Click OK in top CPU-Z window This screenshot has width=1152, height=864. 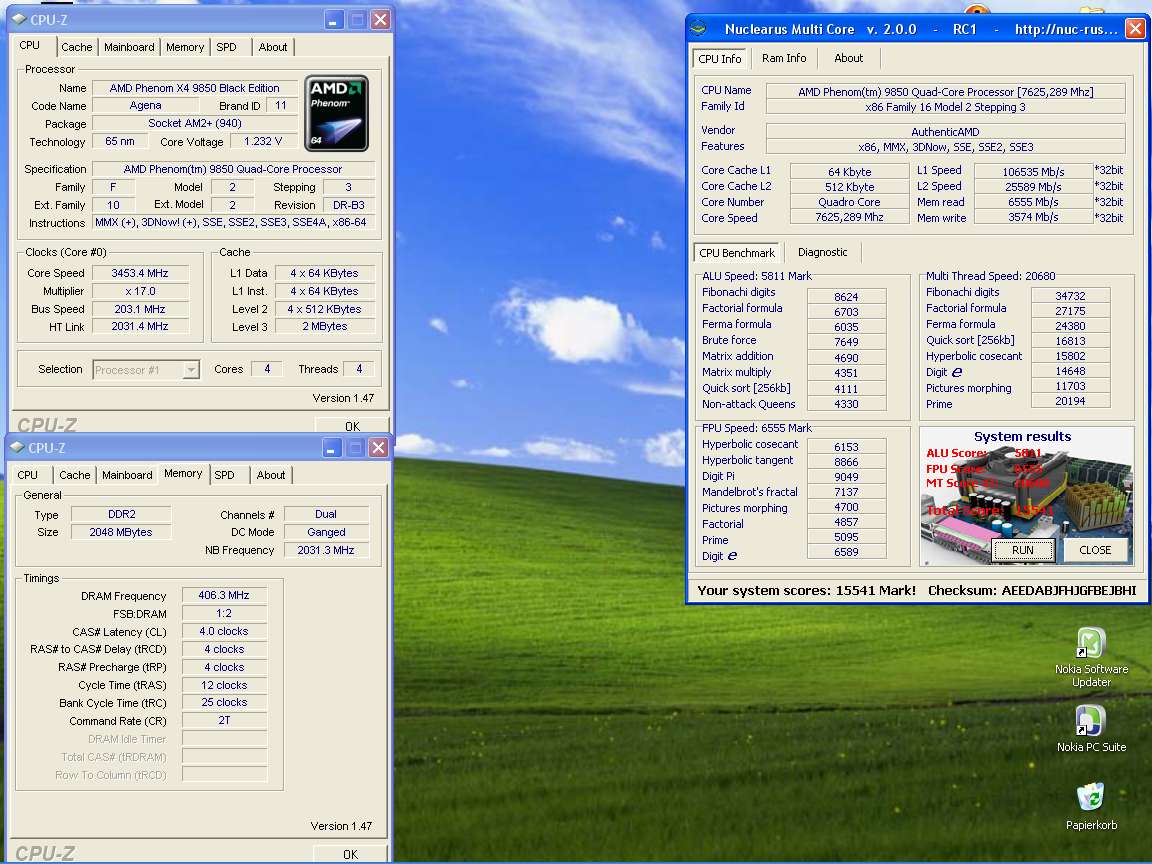[x=352, y=426]
